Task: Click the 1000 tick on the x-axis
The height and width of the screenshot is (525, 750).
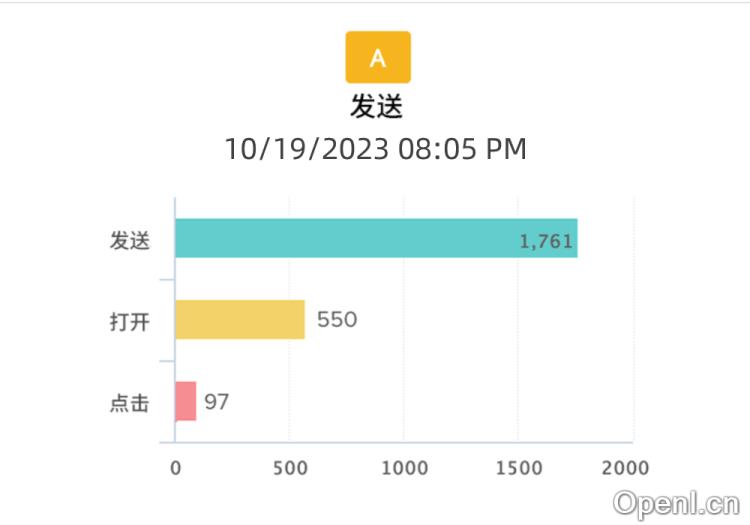Action: (x=403, y=468)
